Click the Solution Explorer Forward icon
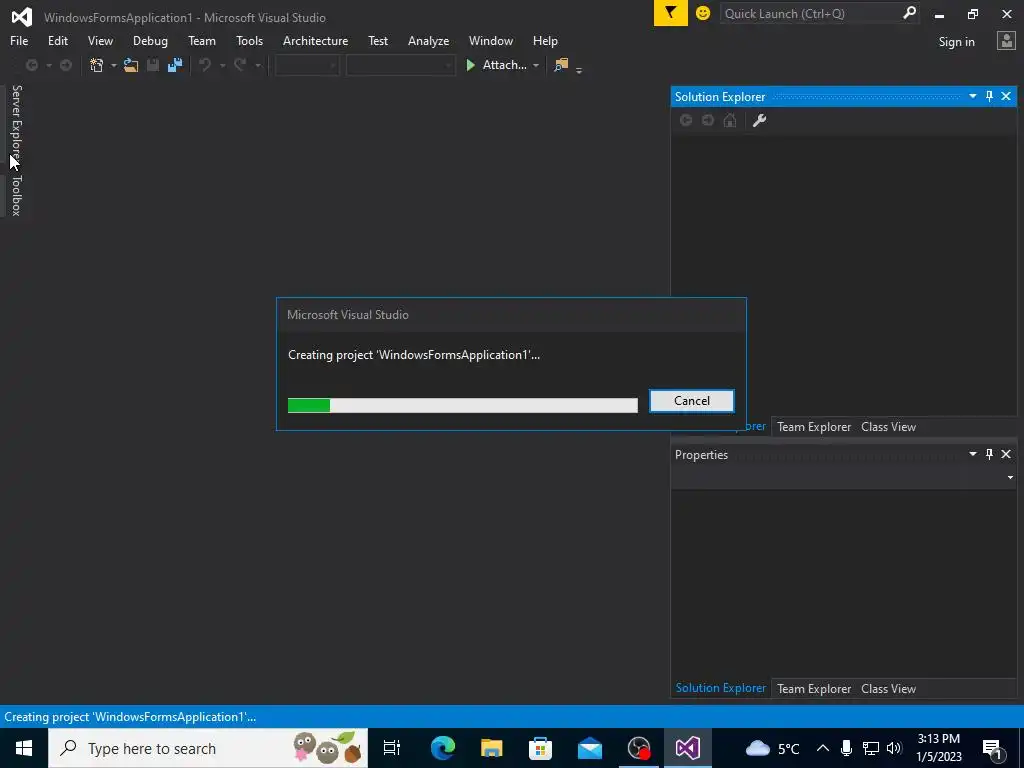The width and height of the screenshot is (1024, 768). (707, 120)
